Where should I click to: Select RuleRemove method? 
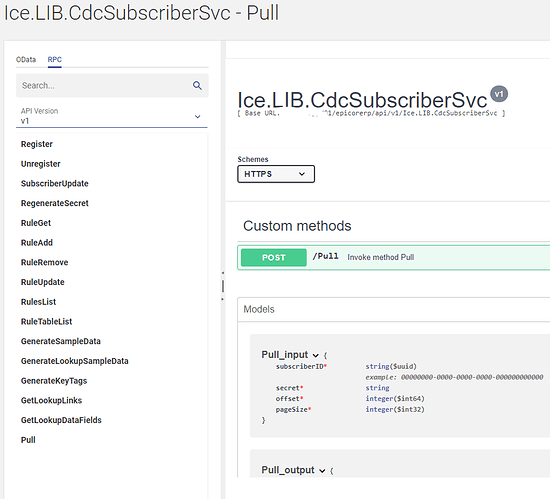[x=45, y=262]
